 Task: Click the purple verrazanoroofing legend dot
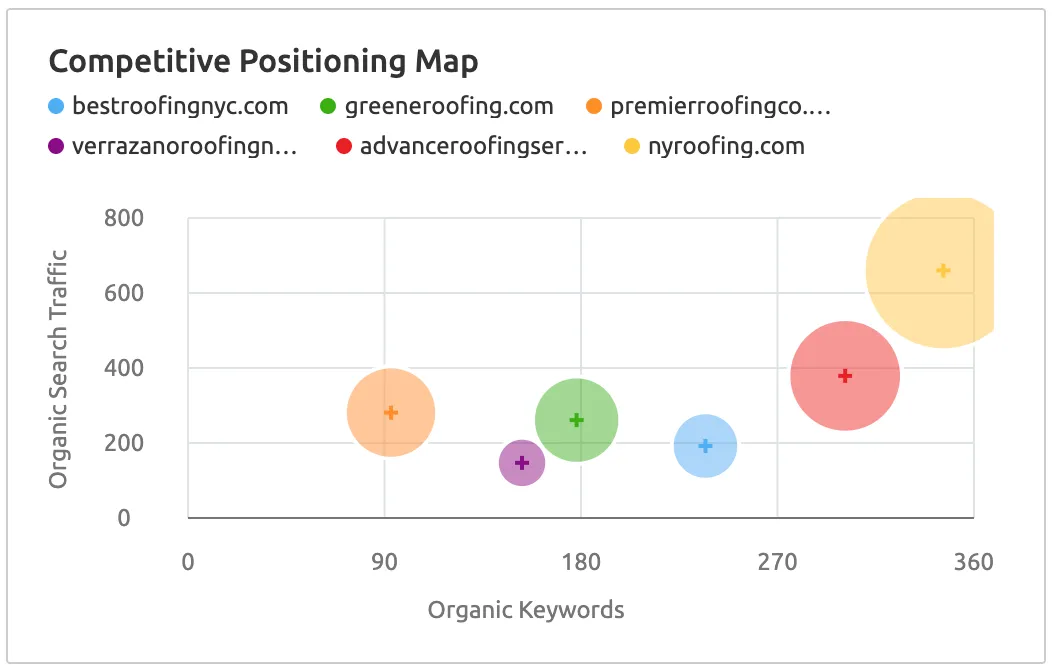(x=56, y=147)
